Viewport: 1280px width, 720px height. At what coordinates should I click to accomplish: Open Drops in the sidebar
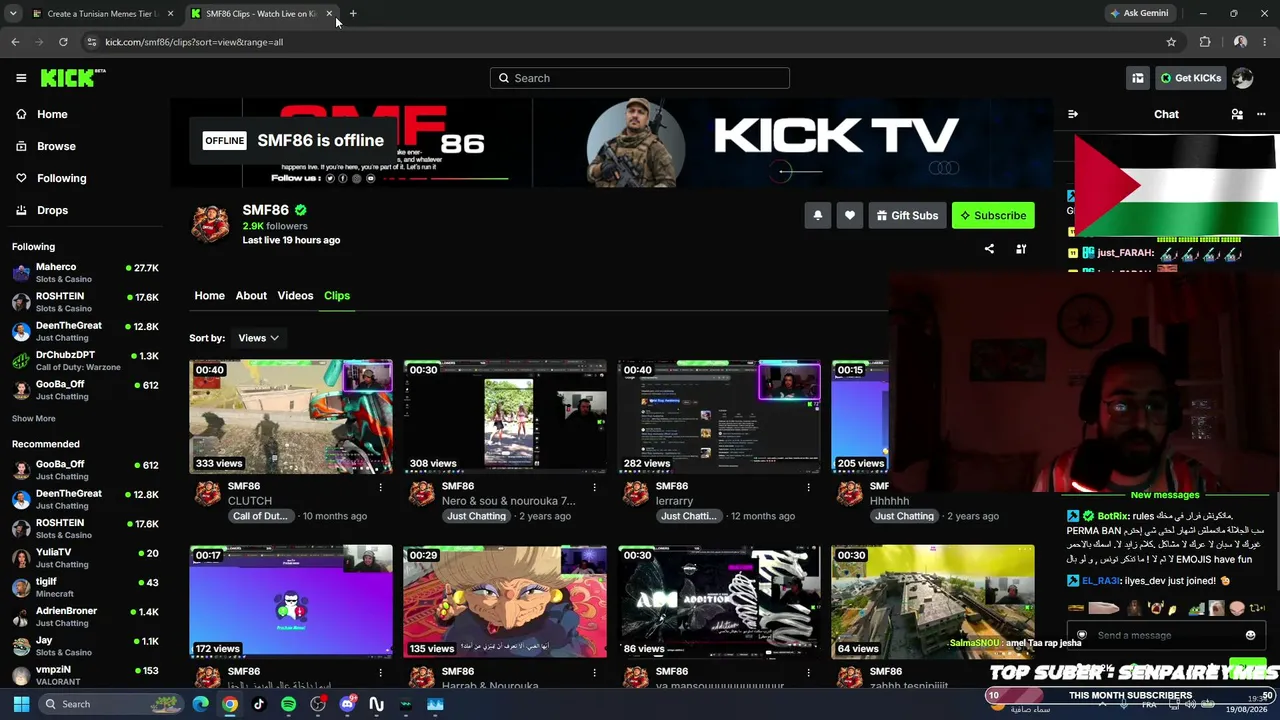click(x=52, y=210)
